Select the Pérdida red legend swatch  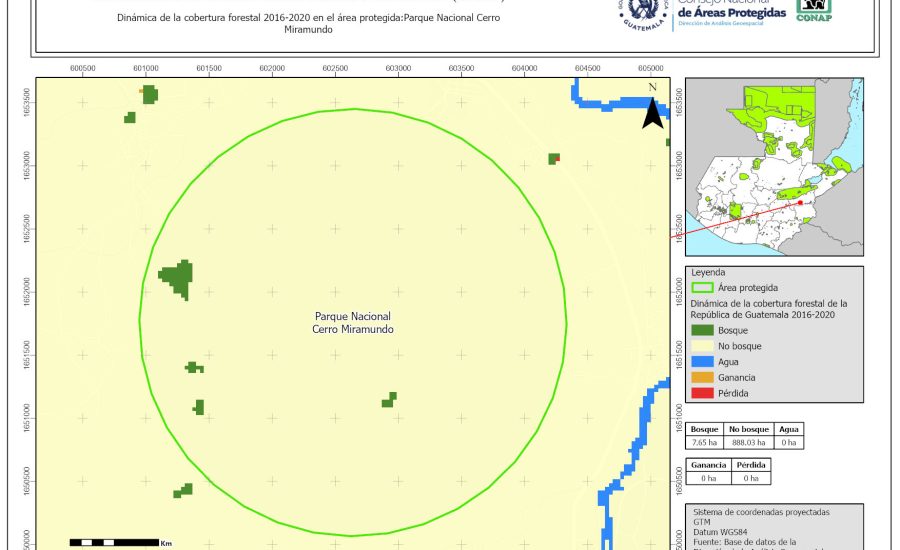(x=704, y=393)
